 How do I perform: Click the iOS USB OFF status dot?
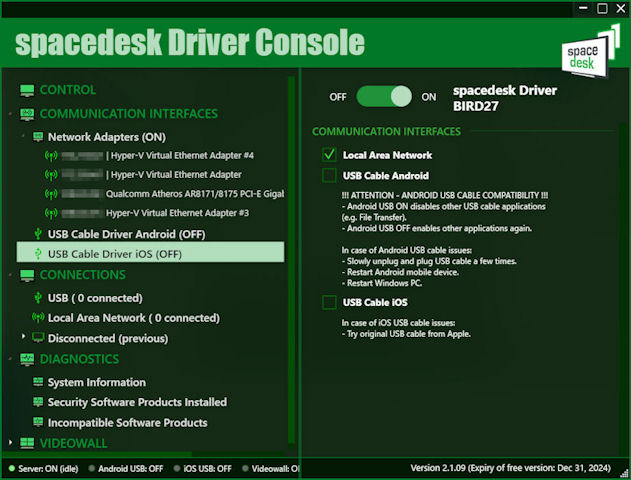pyautogui.click(x=177, y=468)
